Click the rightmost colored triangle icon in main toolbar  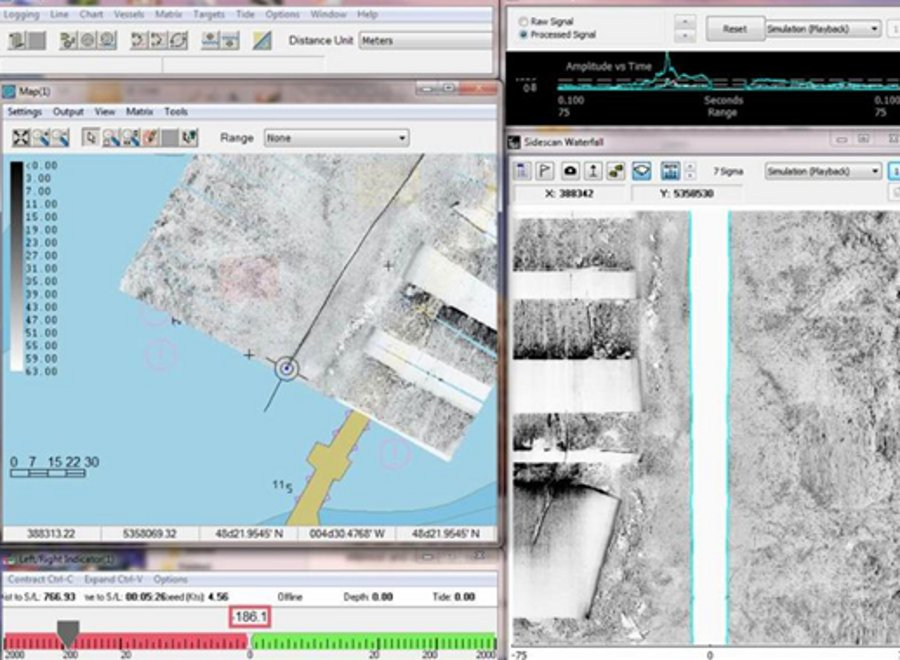(262, 41)
